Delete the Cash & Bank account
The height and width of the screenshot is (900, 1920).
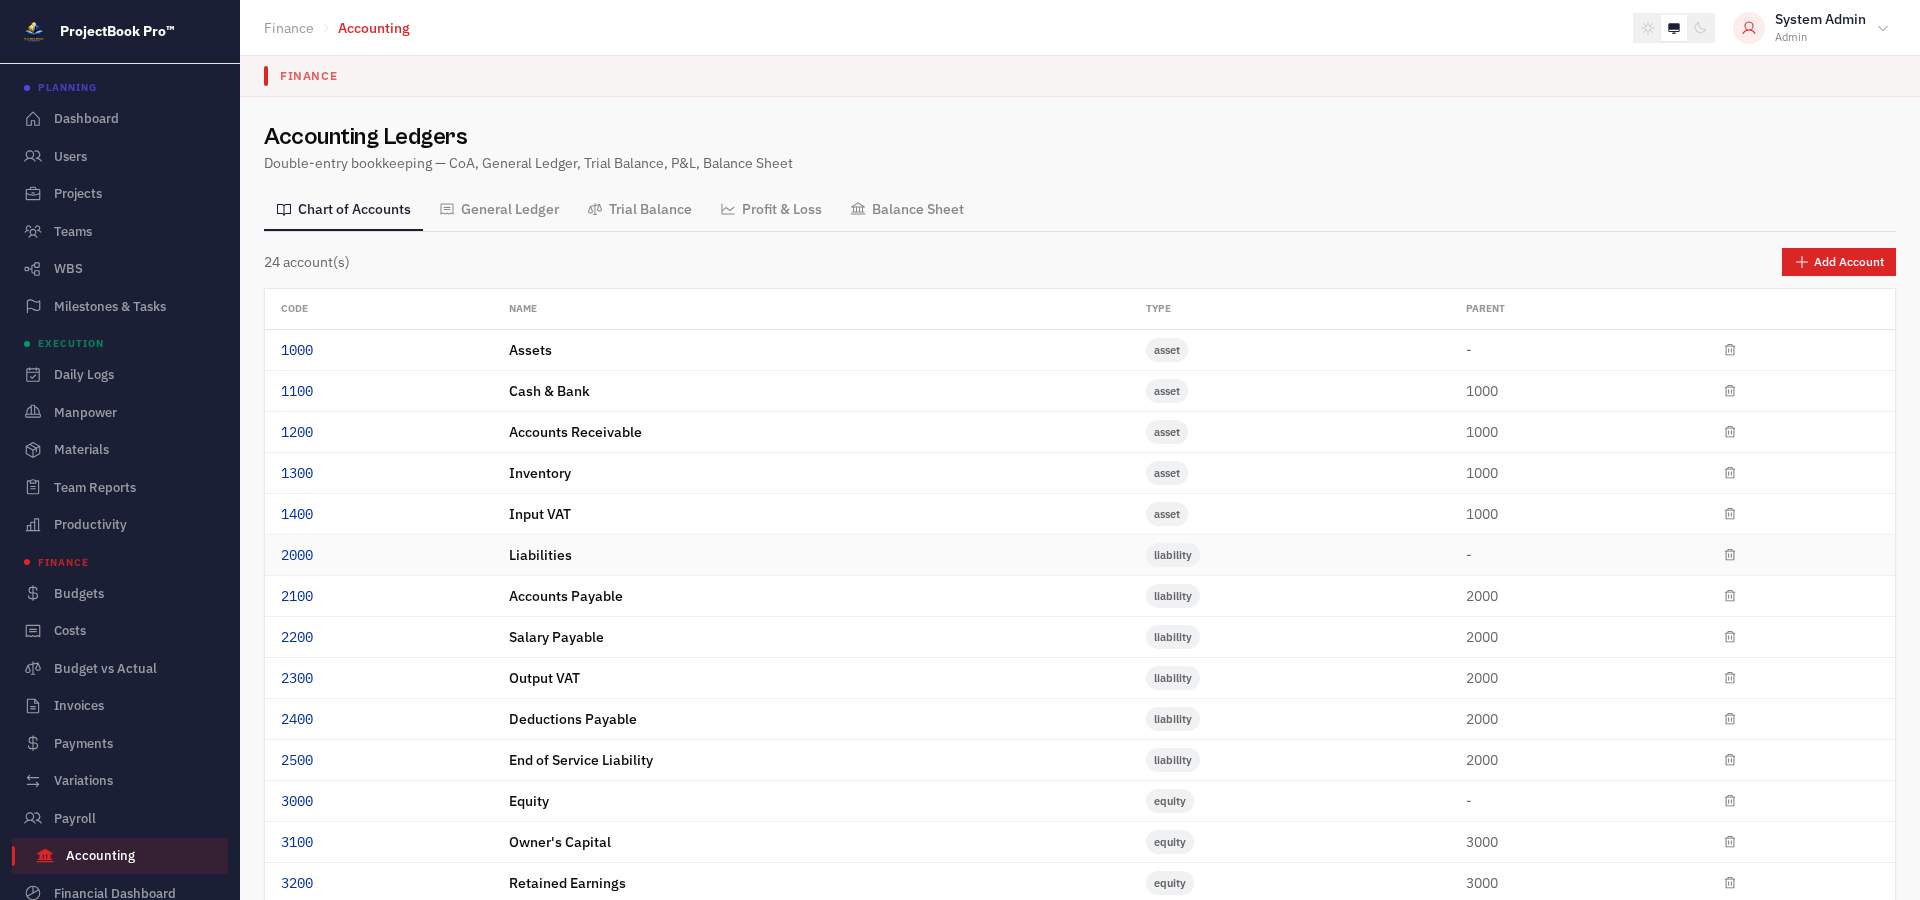coord(1730,391)
